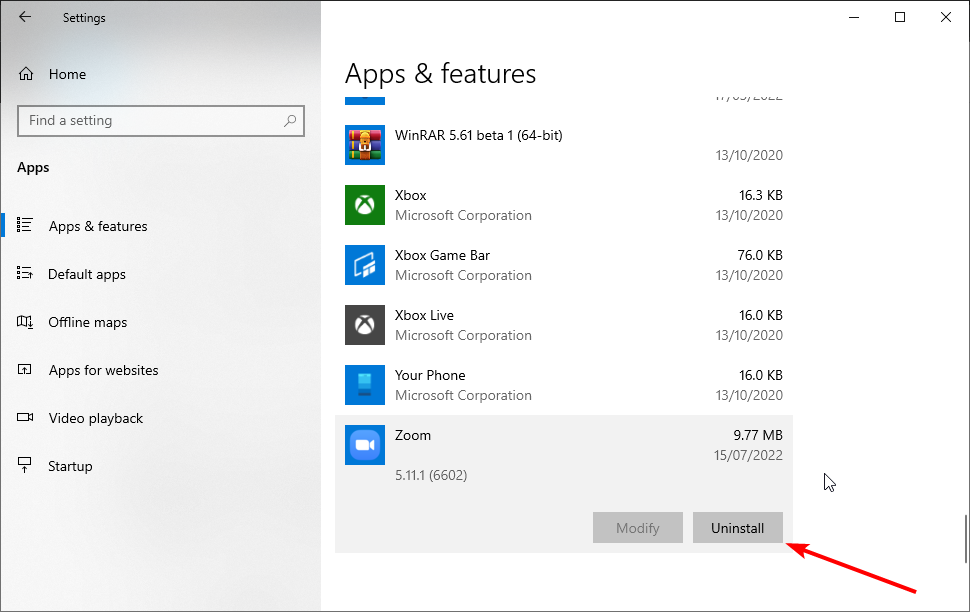This screenshot has height=612, width=970.
Task: Switch to Video playback section
Action: pyautogui.click(x=96, y=418)
